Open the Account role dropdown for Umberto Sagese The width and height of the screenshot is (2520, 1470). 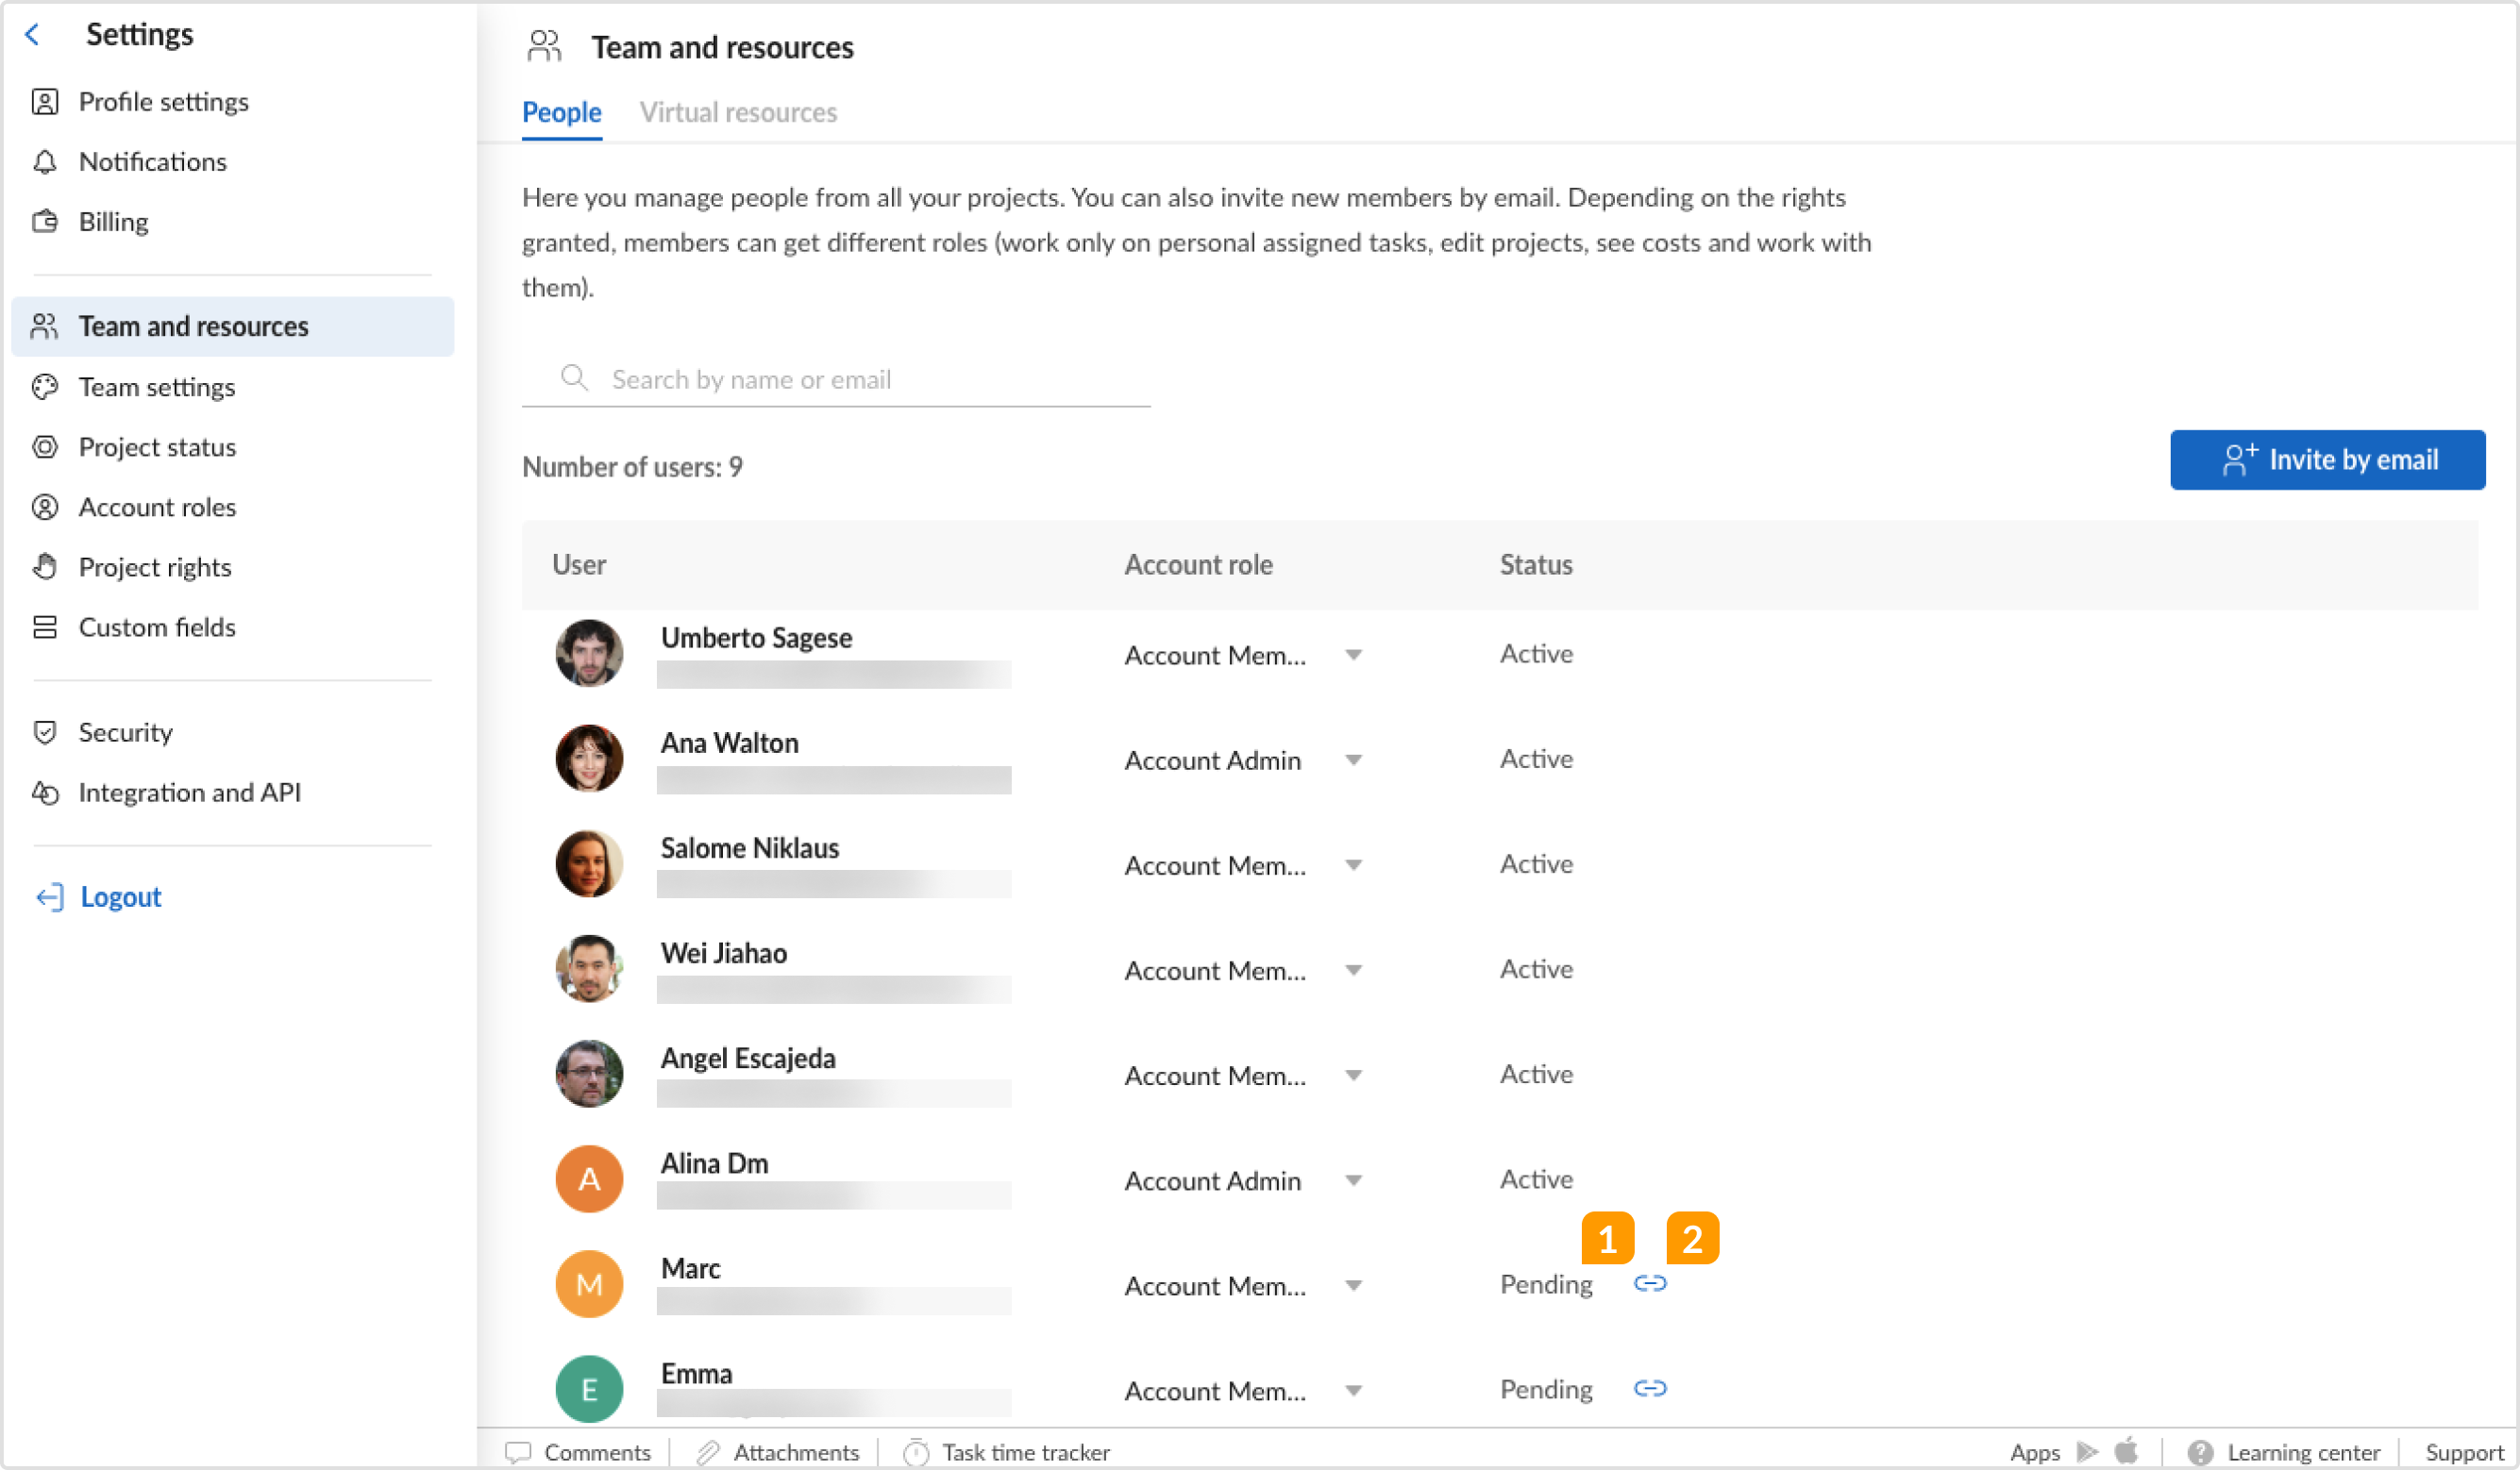point(1354,655)
